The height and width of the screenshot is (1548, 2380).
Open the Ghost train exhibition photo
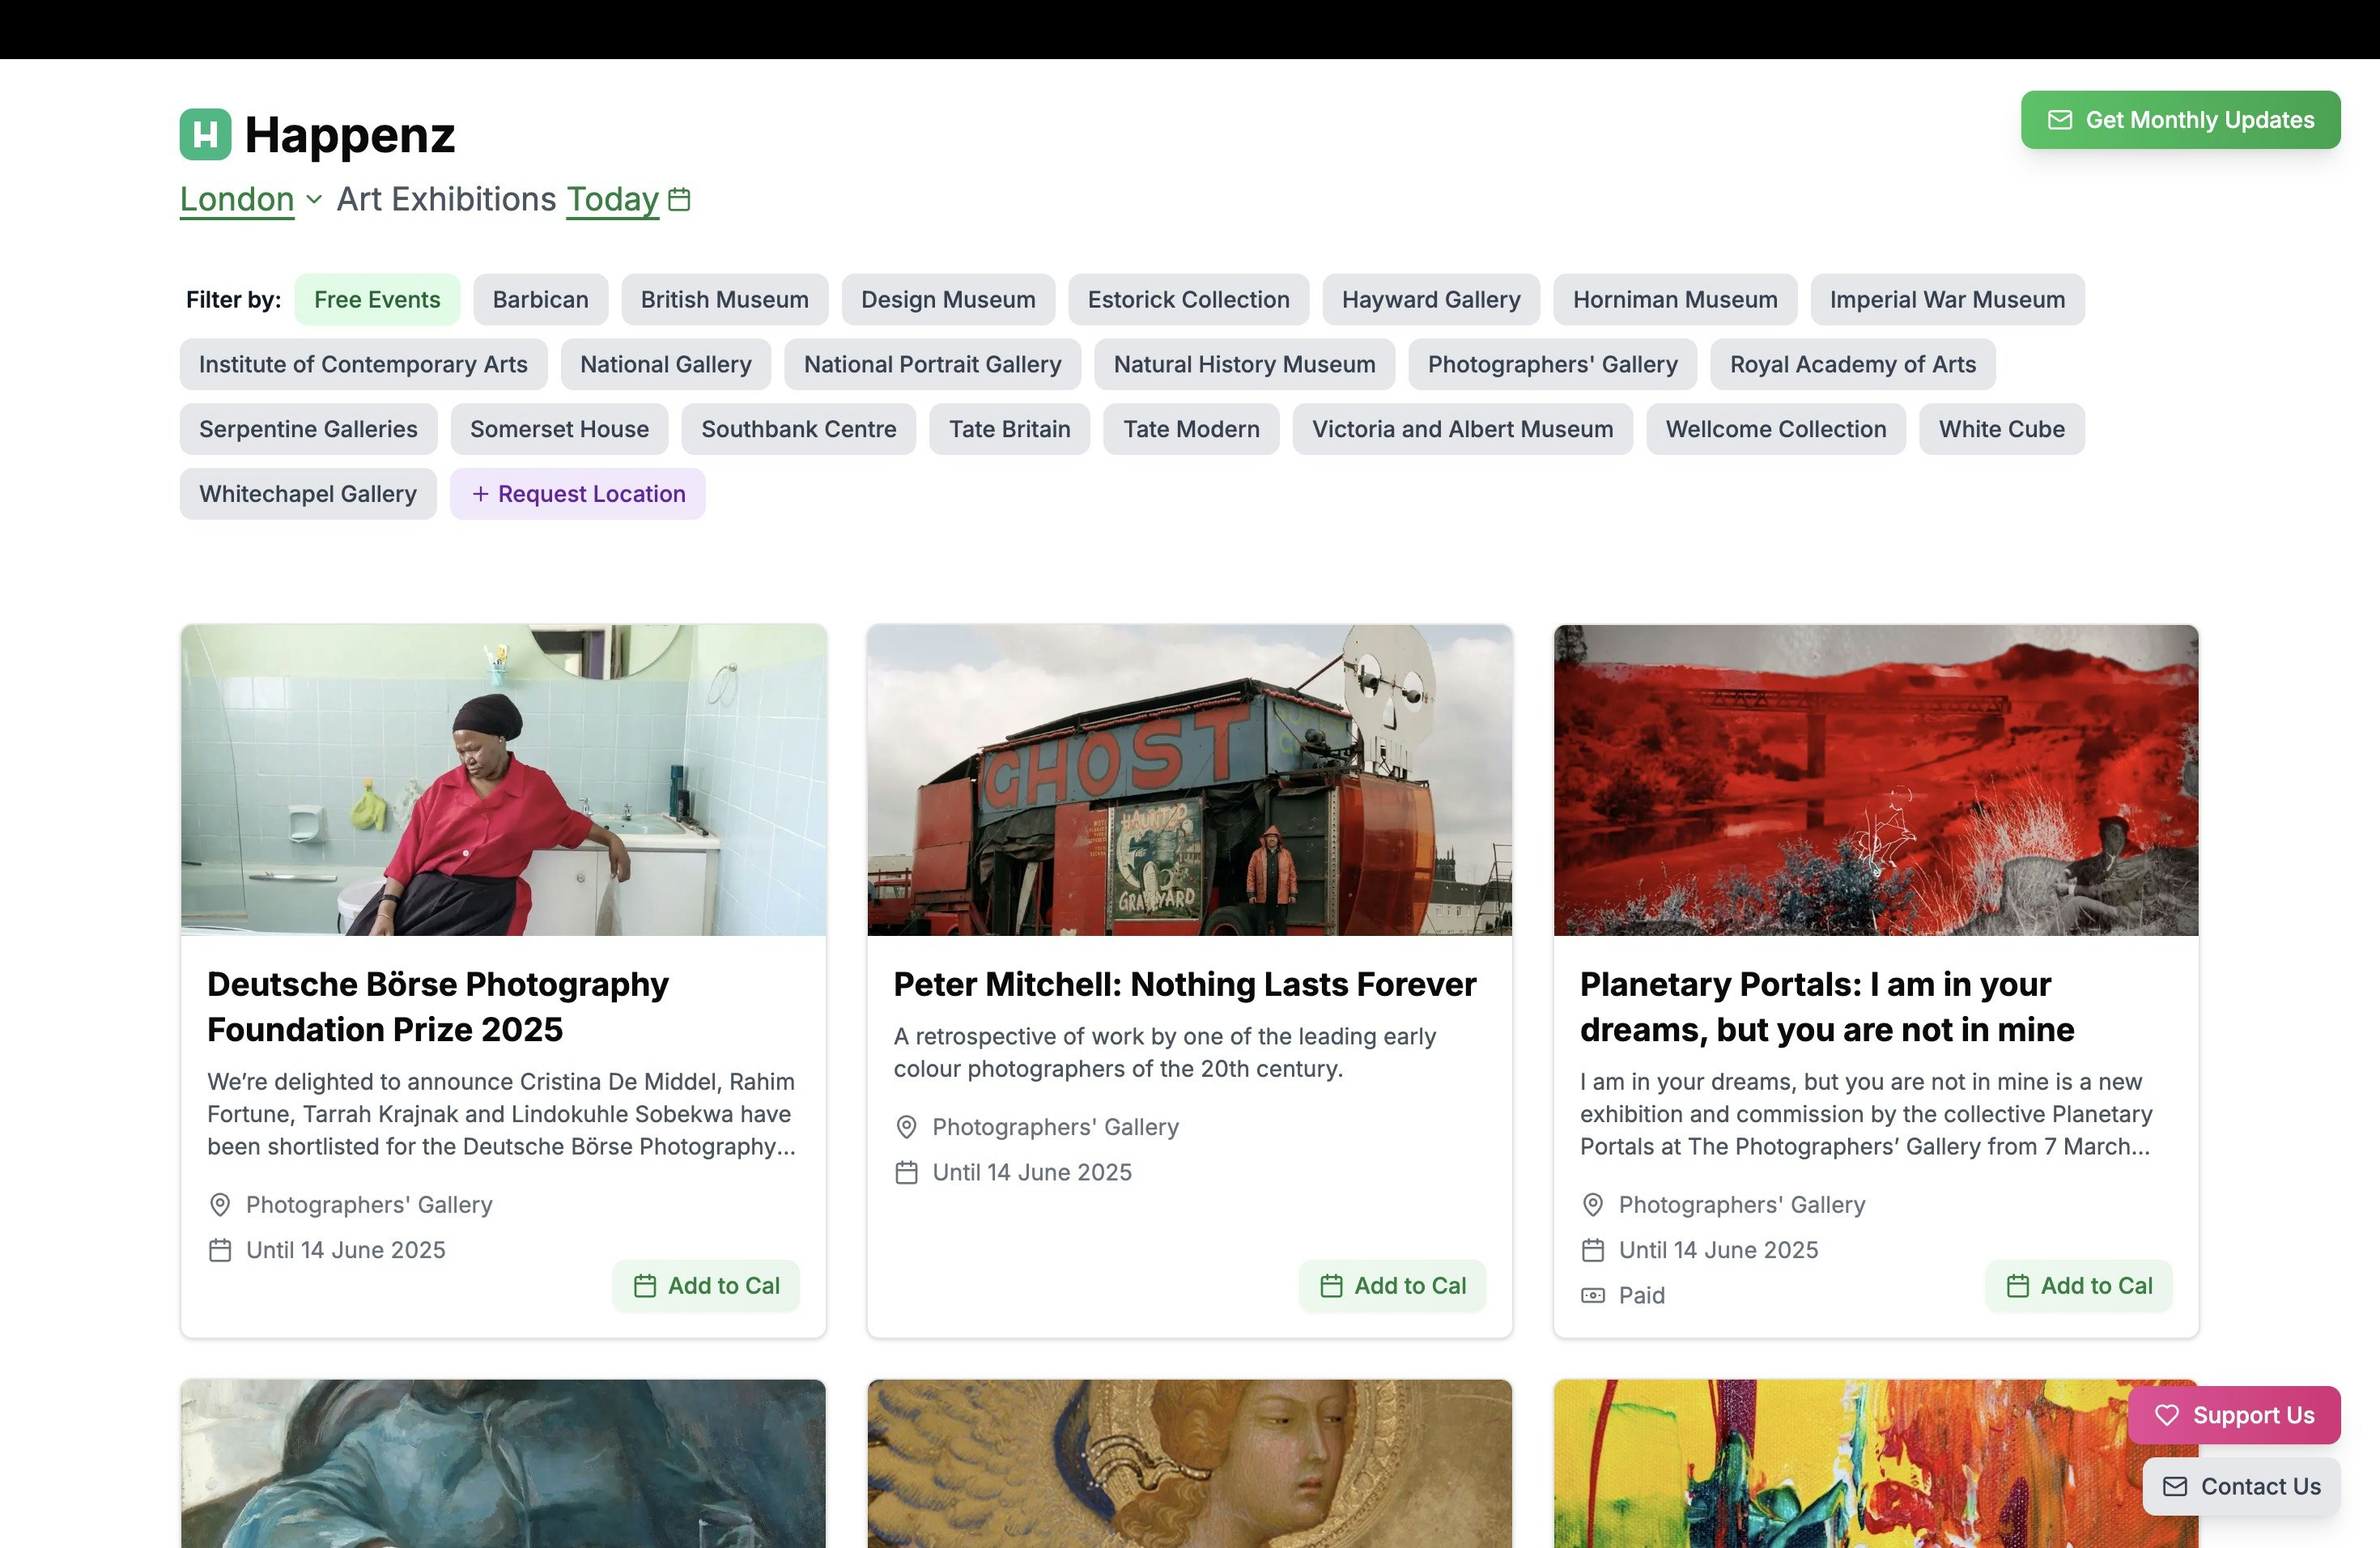[1189, 780]
